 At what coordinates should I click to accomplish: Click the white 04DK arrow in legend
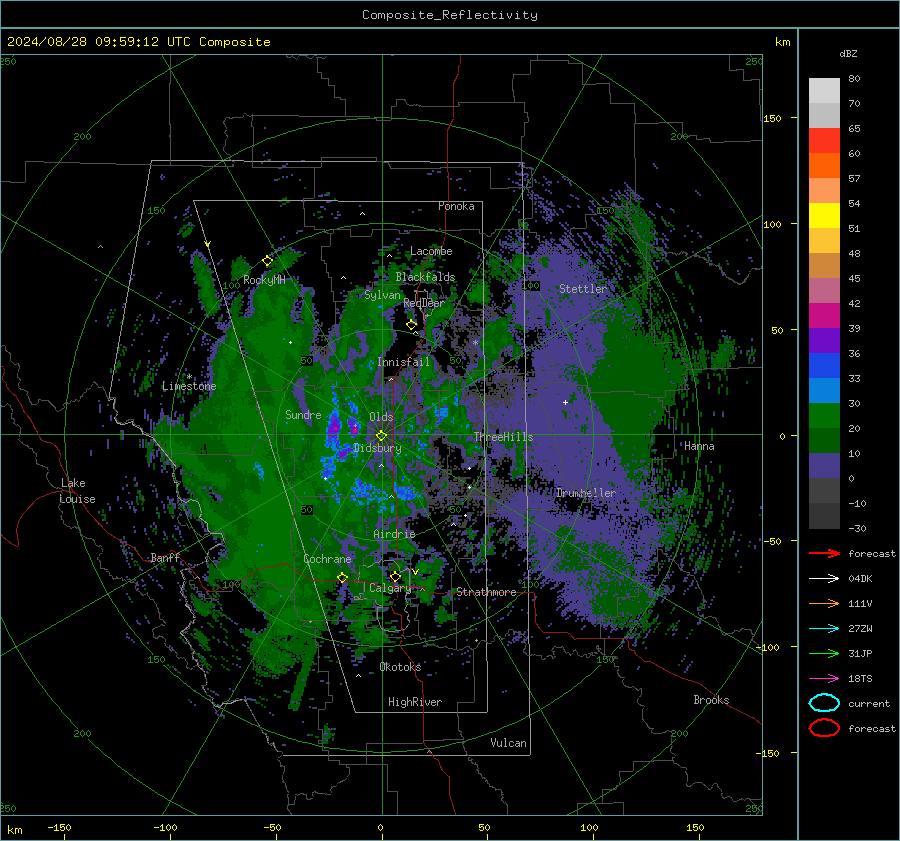tap(824, 578)
